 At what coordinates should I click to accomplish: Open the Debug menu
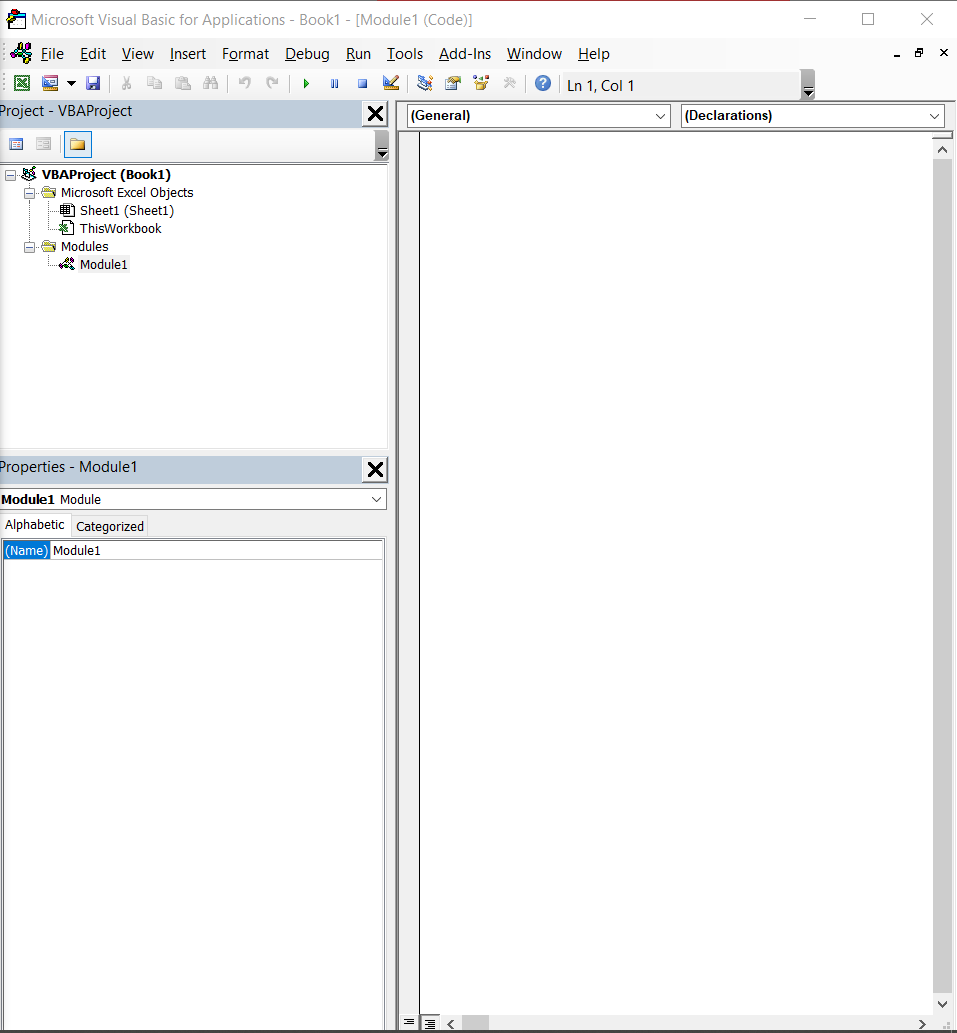[307, 54]
